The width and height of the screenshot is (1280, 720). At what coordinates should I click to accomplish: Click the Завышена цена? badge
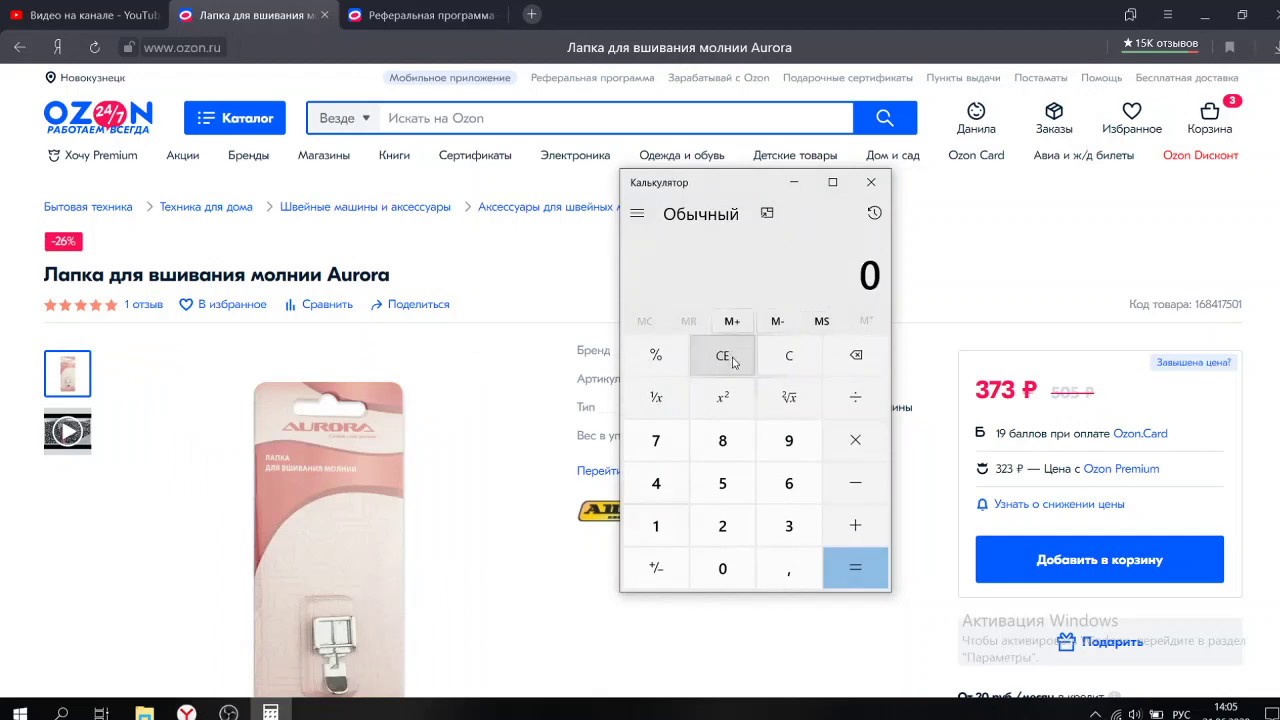point(1193,362)
